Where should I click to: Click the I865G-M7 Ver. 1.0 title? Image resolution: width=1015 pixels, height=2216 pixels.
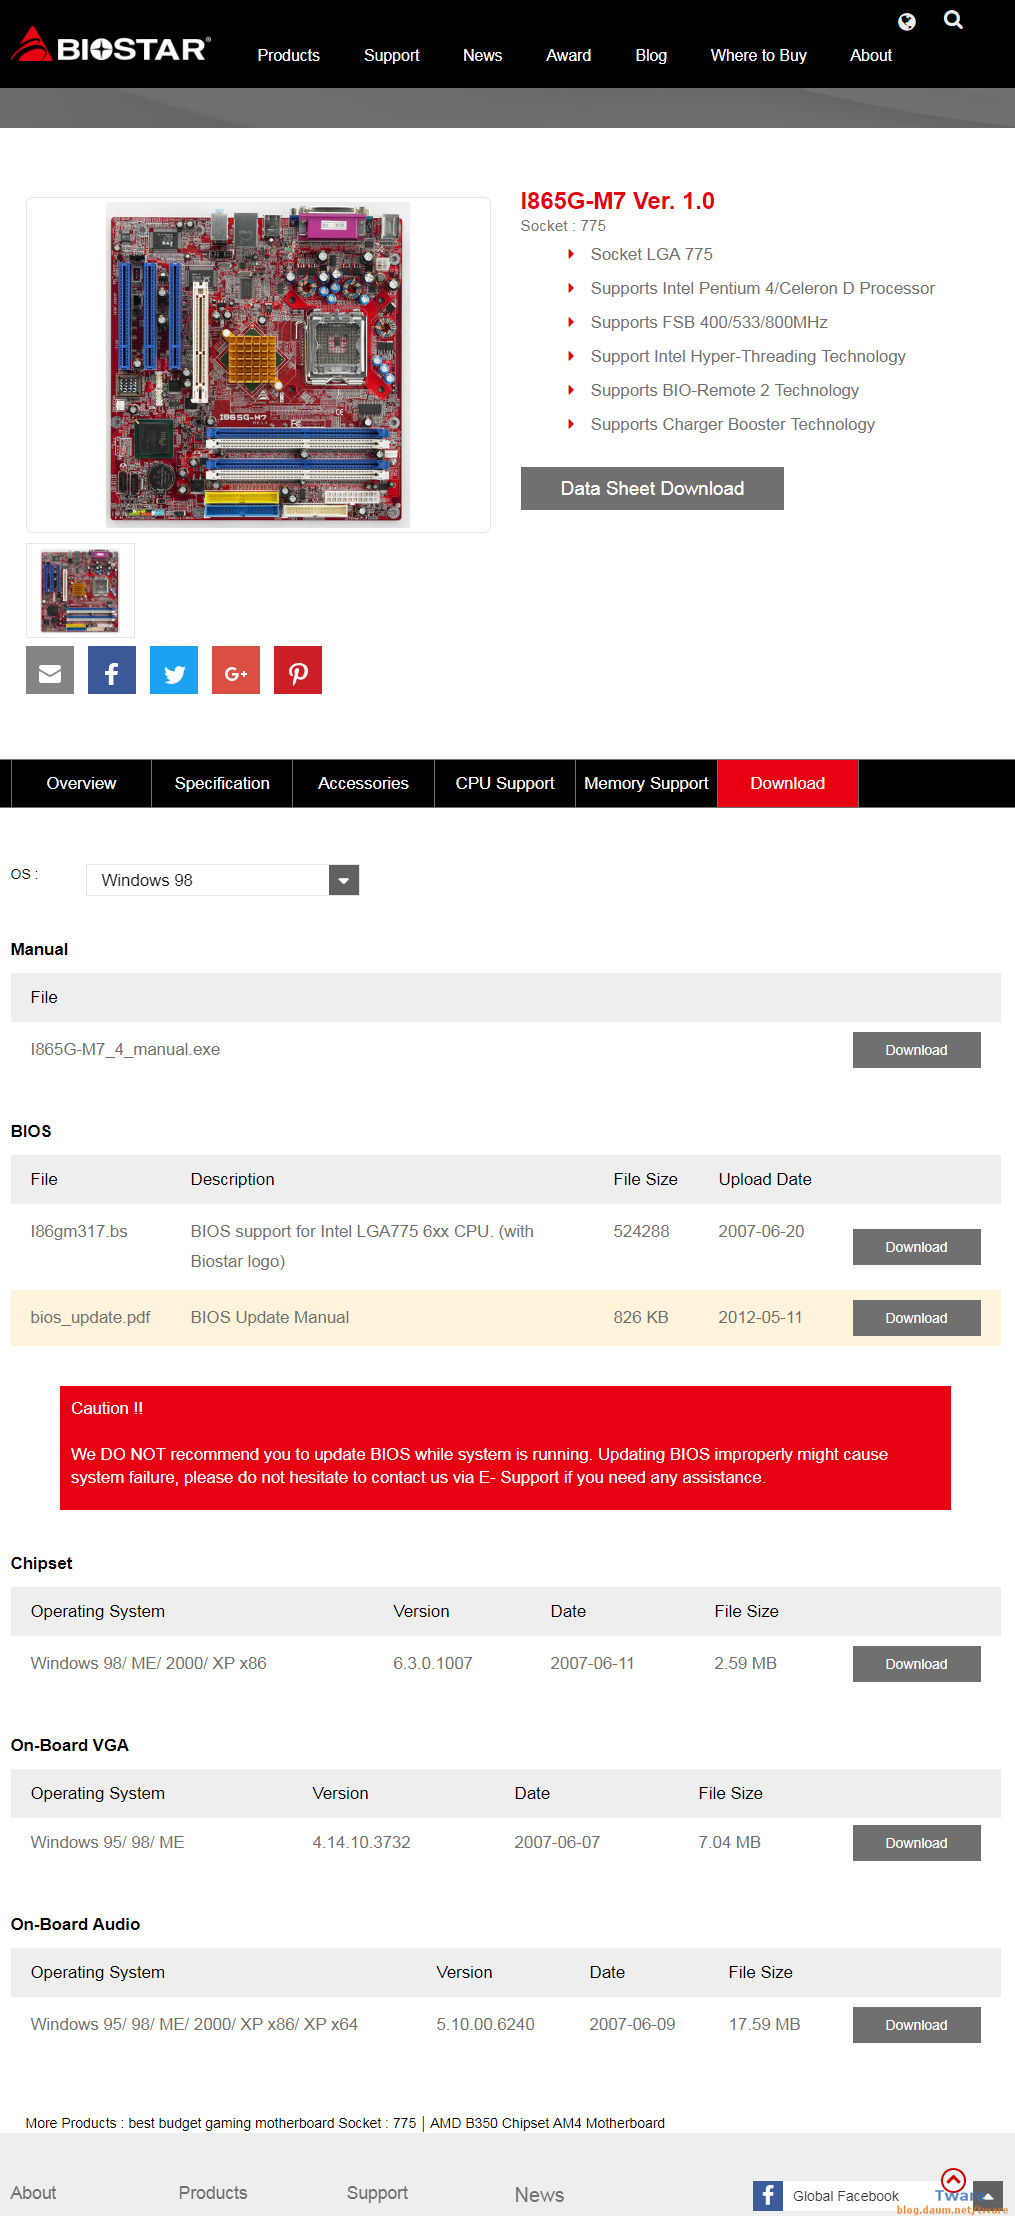pyautogui.click(x=617, y=201)
